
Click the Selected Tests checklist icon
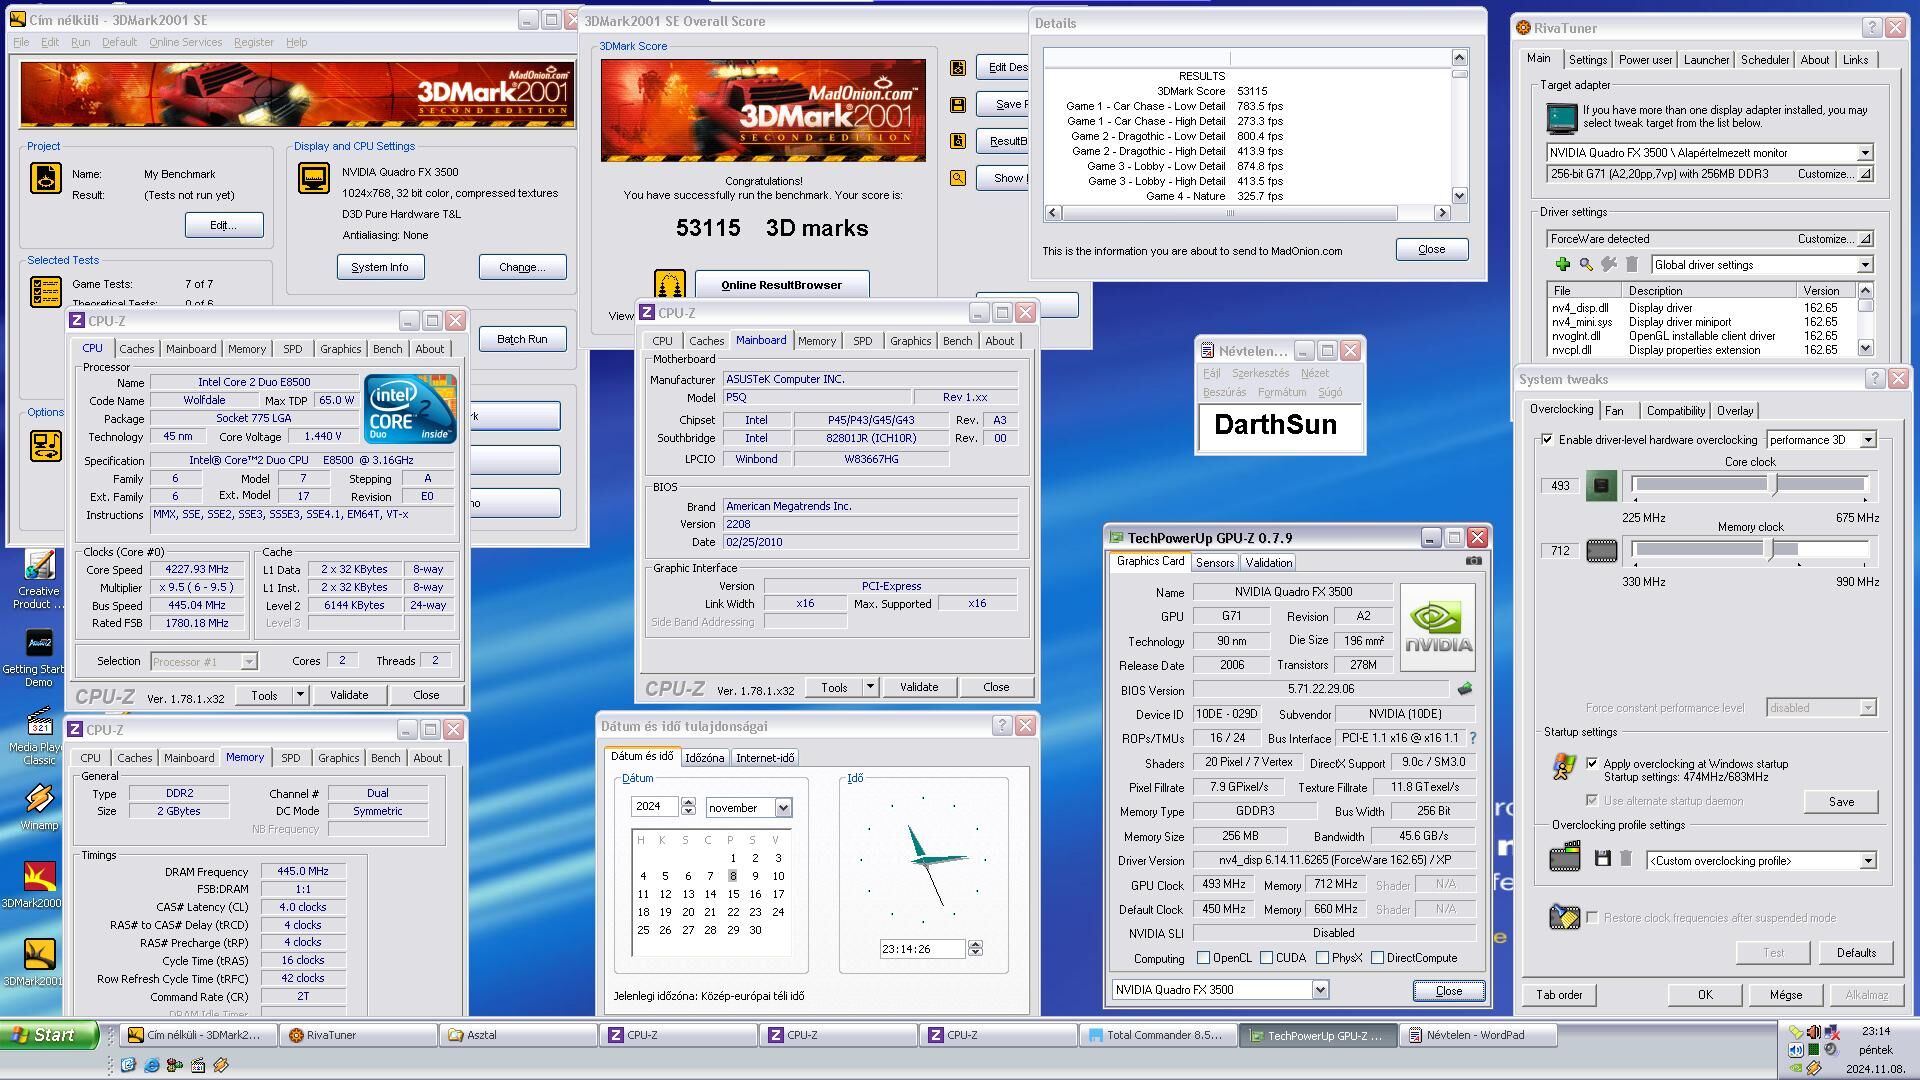click(46, 292)
